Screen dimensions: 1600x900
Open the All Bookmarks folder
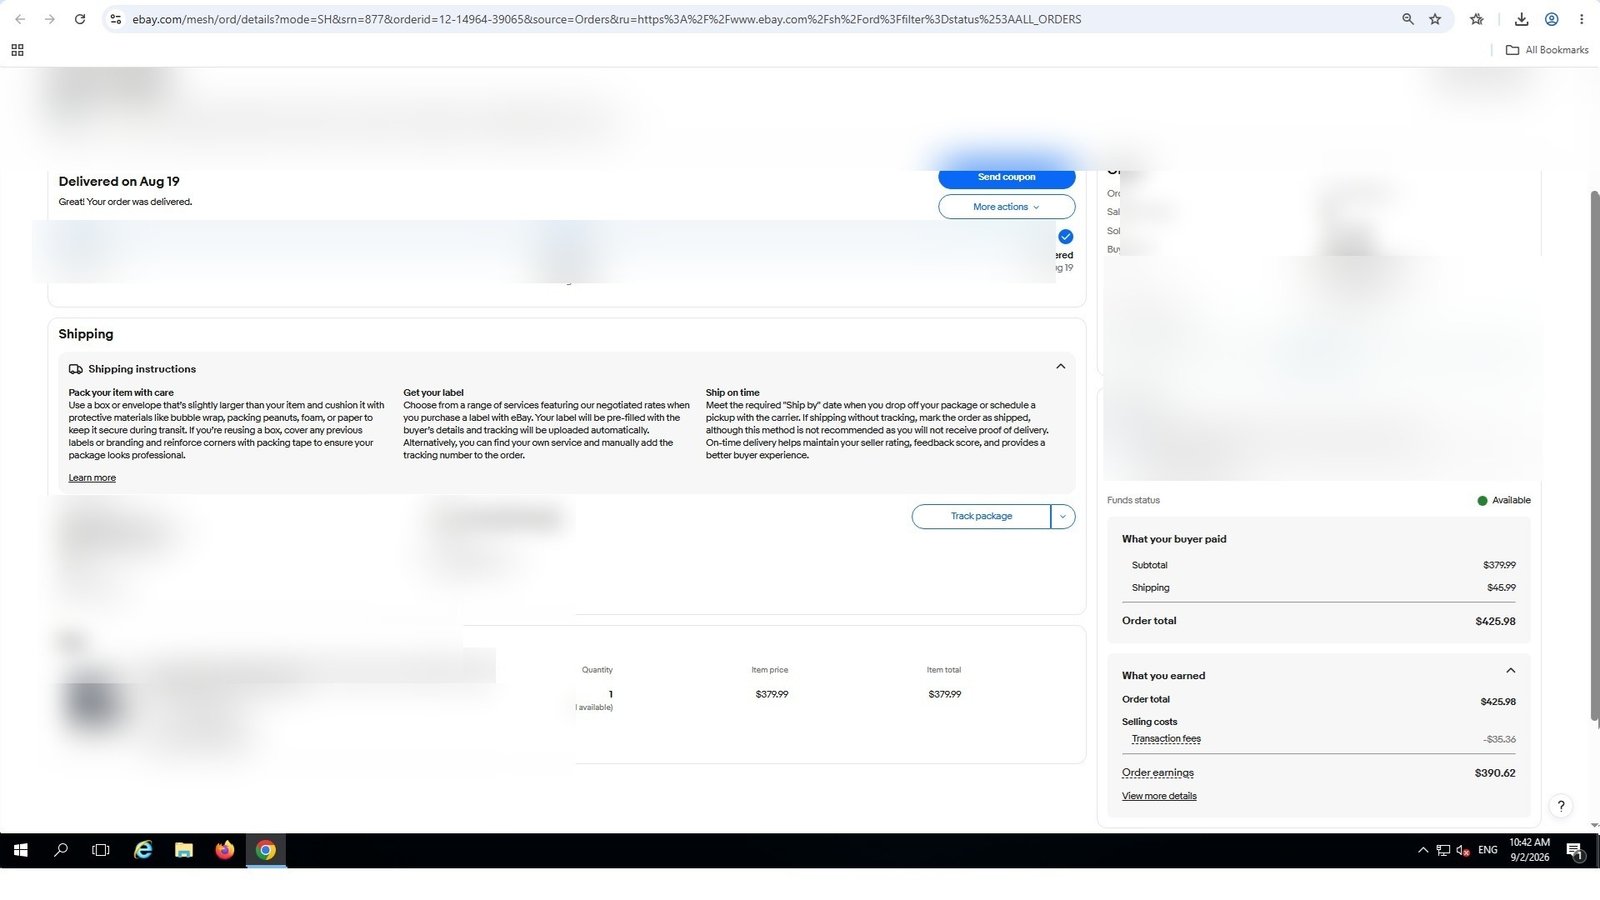point(1547,50)
